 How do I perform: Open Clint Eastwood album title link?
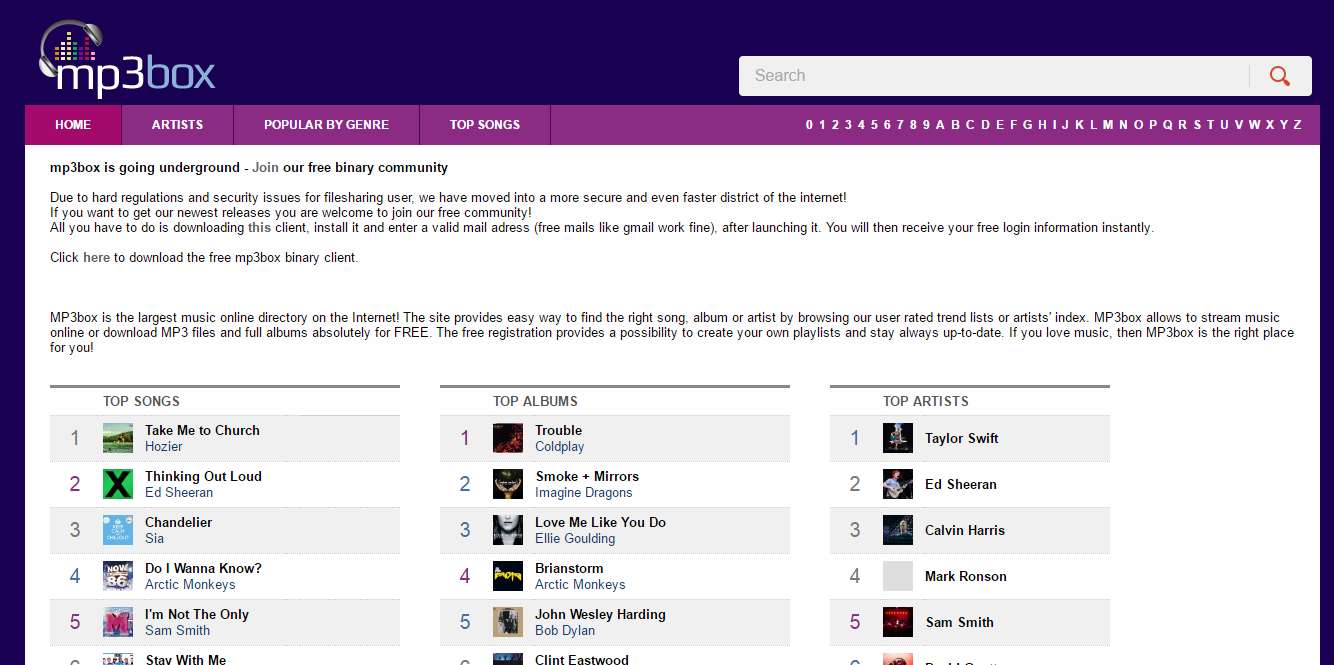582,659
